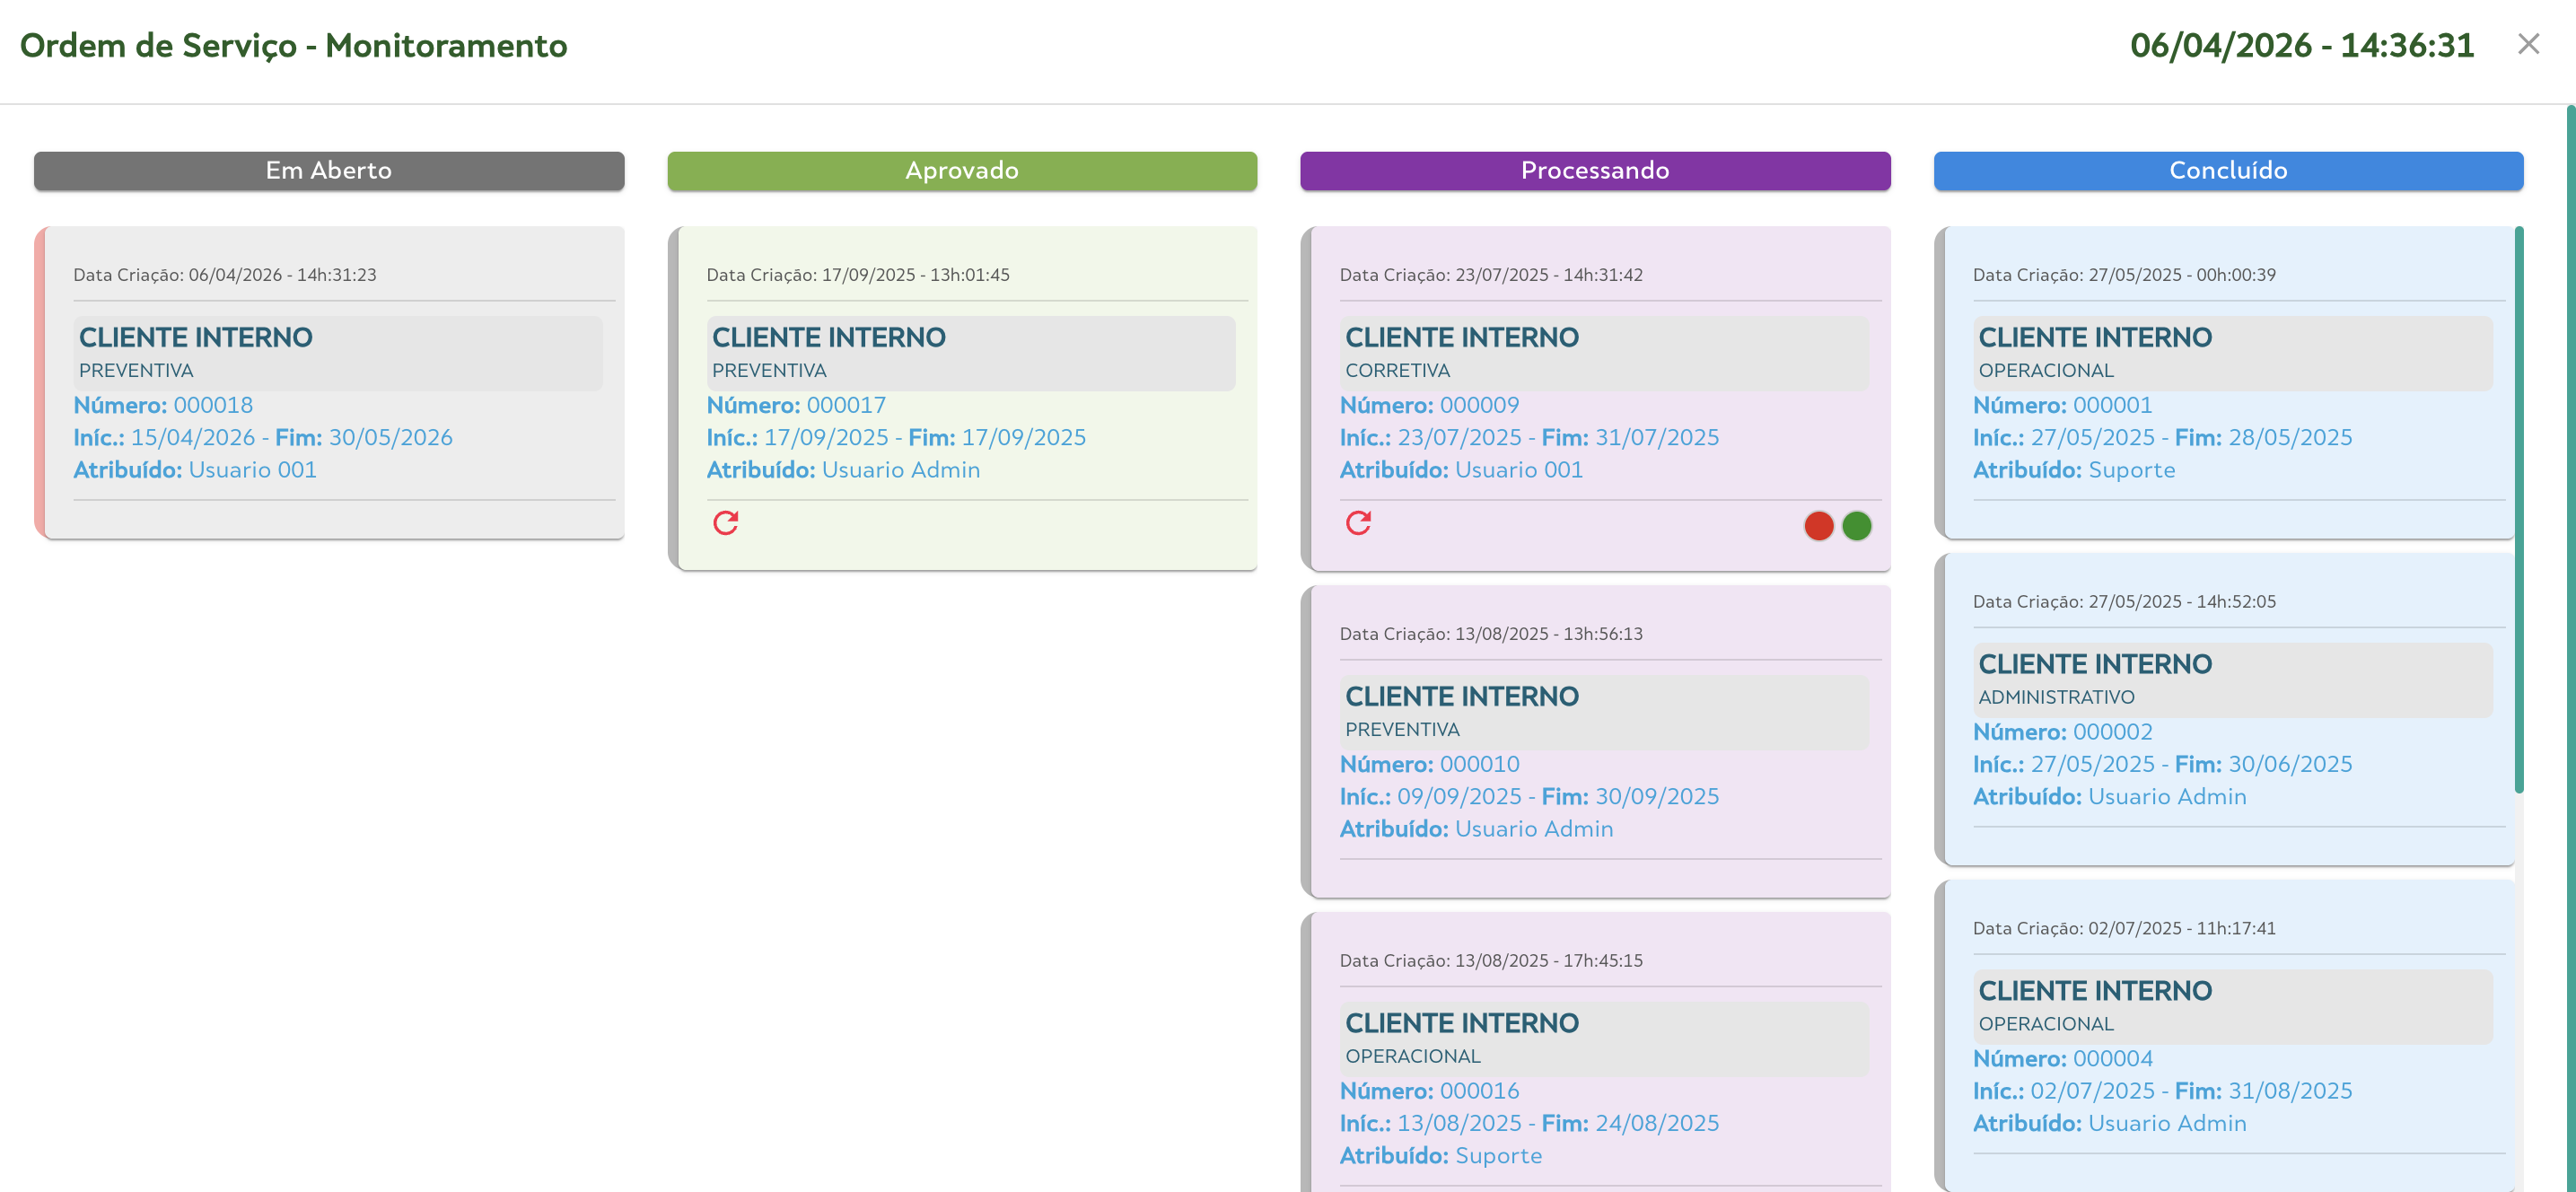Screen dimensions: 2576x1192
Task: Click Suporte assignee on order 000016
Action: [x=1498, y=1155]
